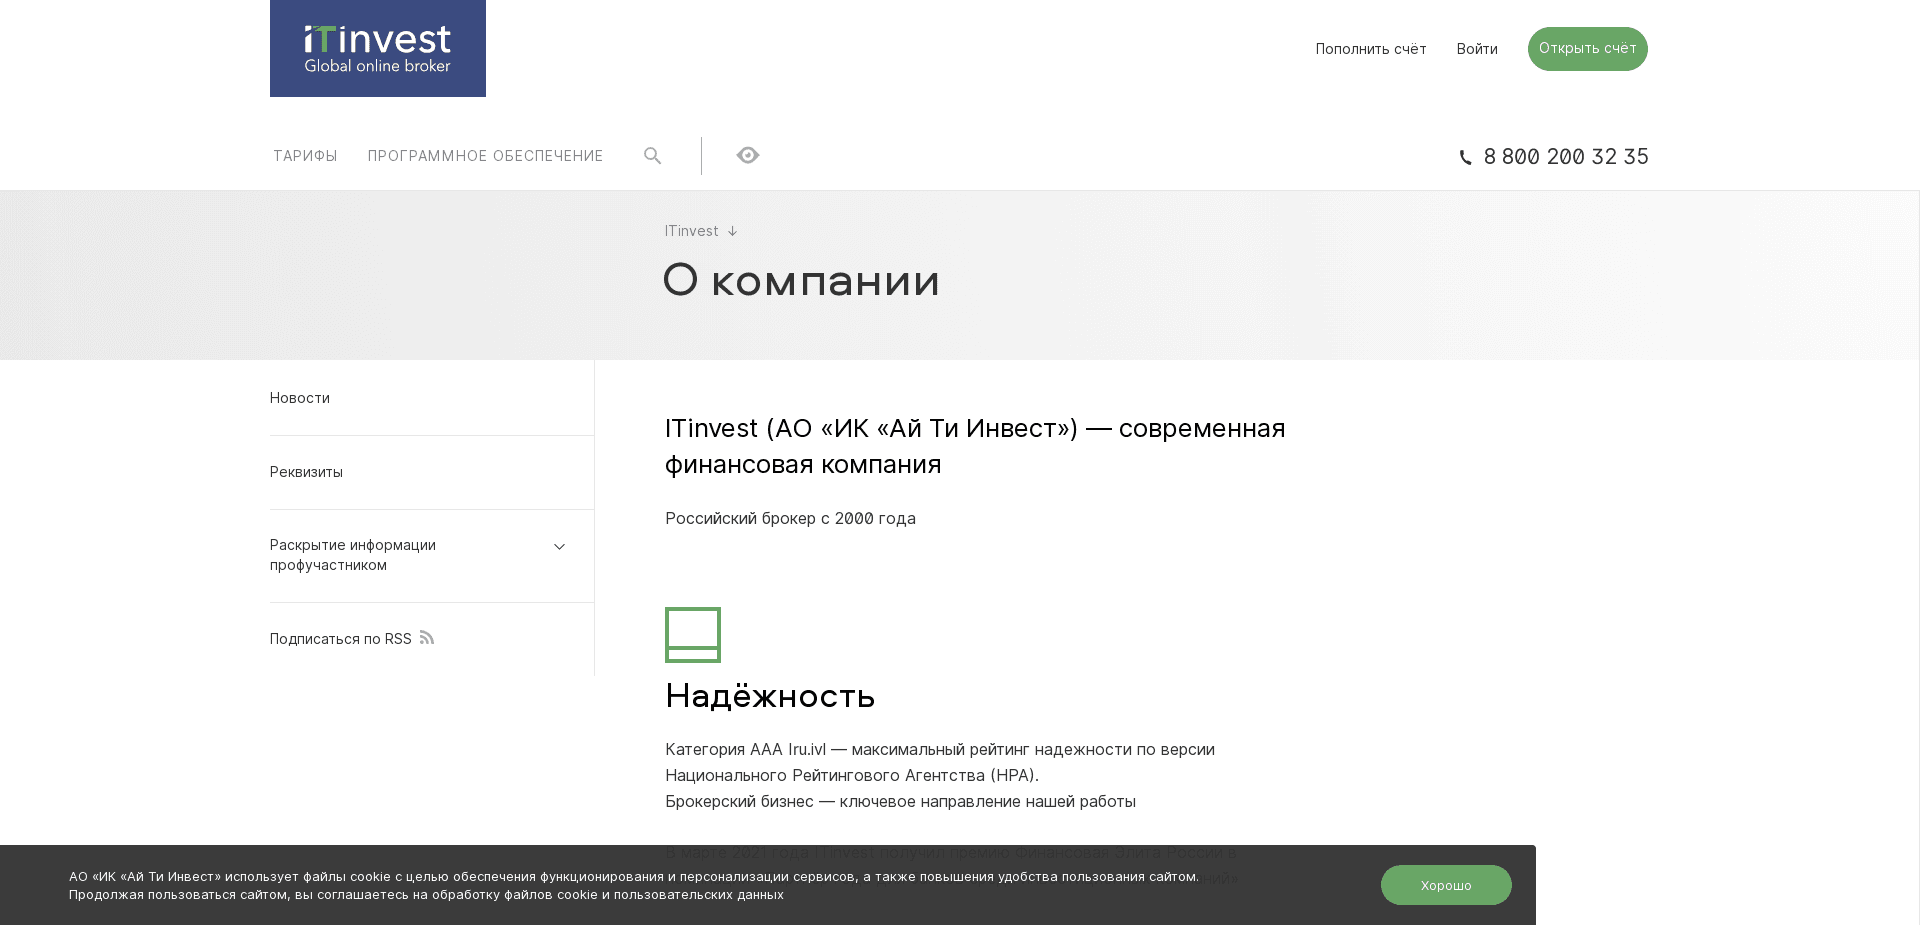Image resolution: width=1920 pixels, height=925 pixels.
Task: Open the site search
Action: tap(652, 156)
